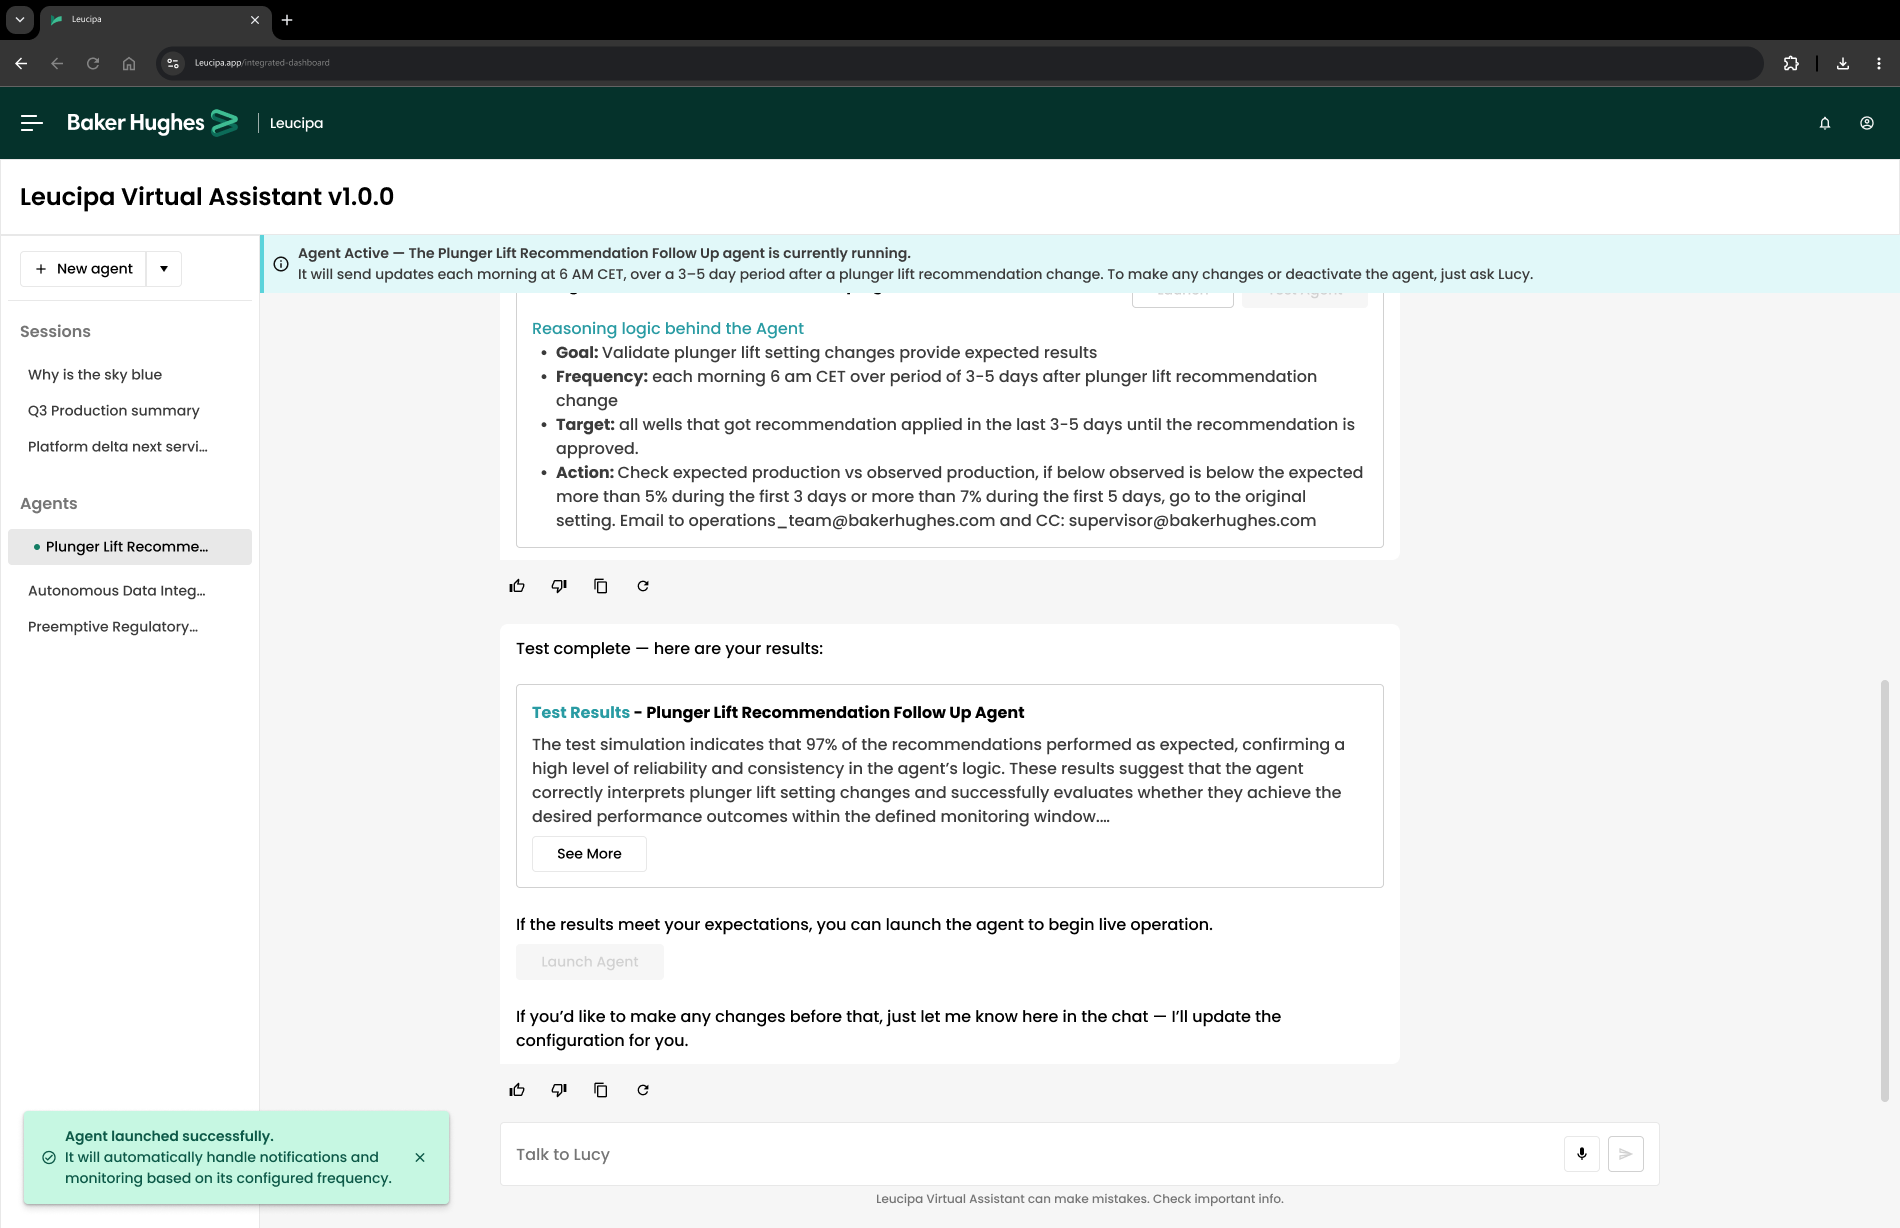Thumbs down the test results message

point(559,1090)
